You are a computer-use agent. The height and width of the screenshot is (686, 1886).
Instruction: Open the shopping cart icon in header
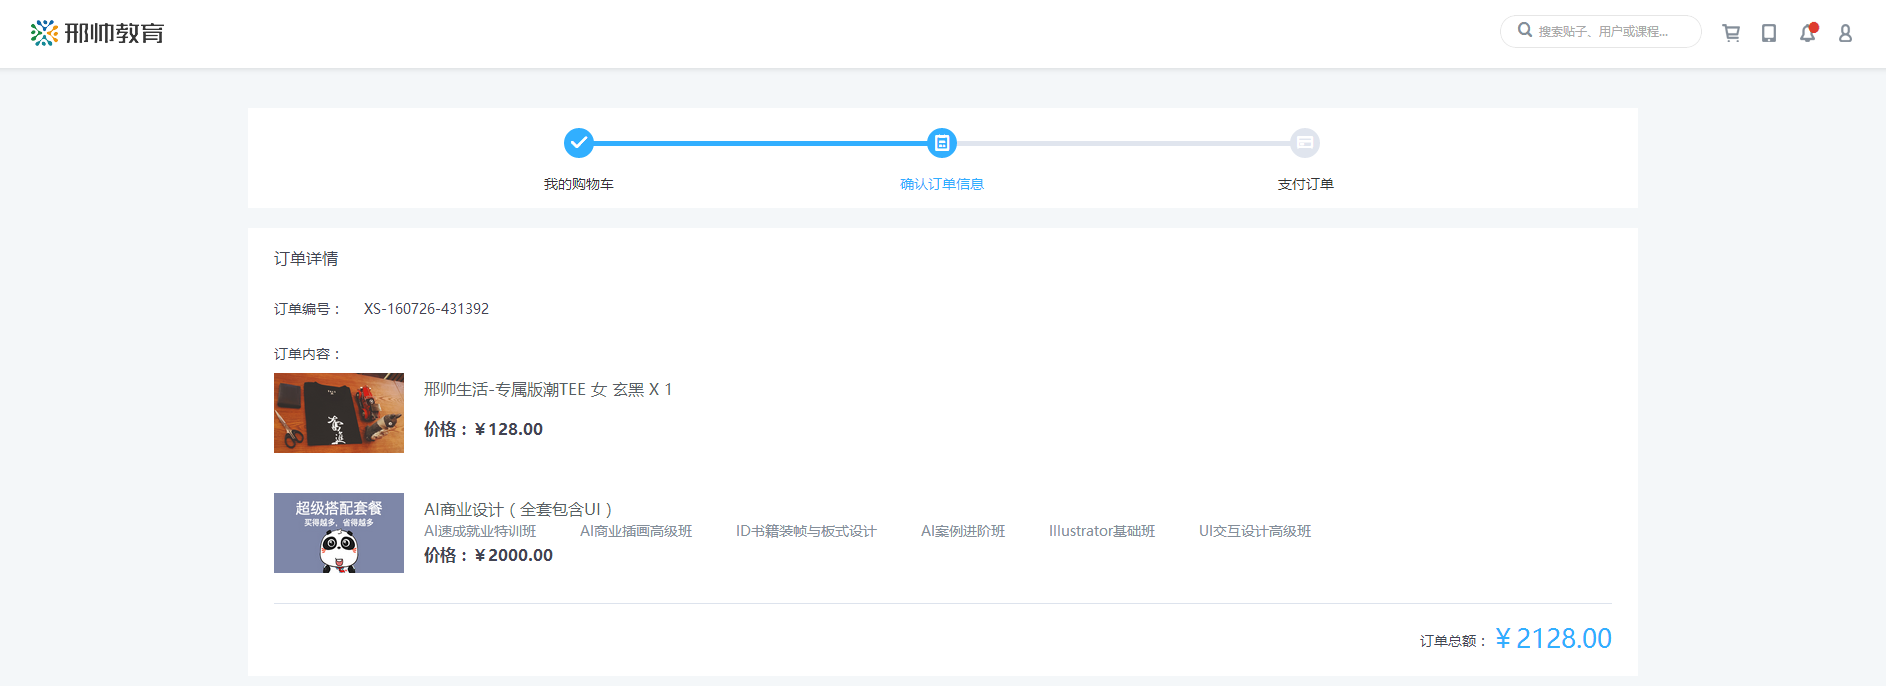[x=1731, y=33]
